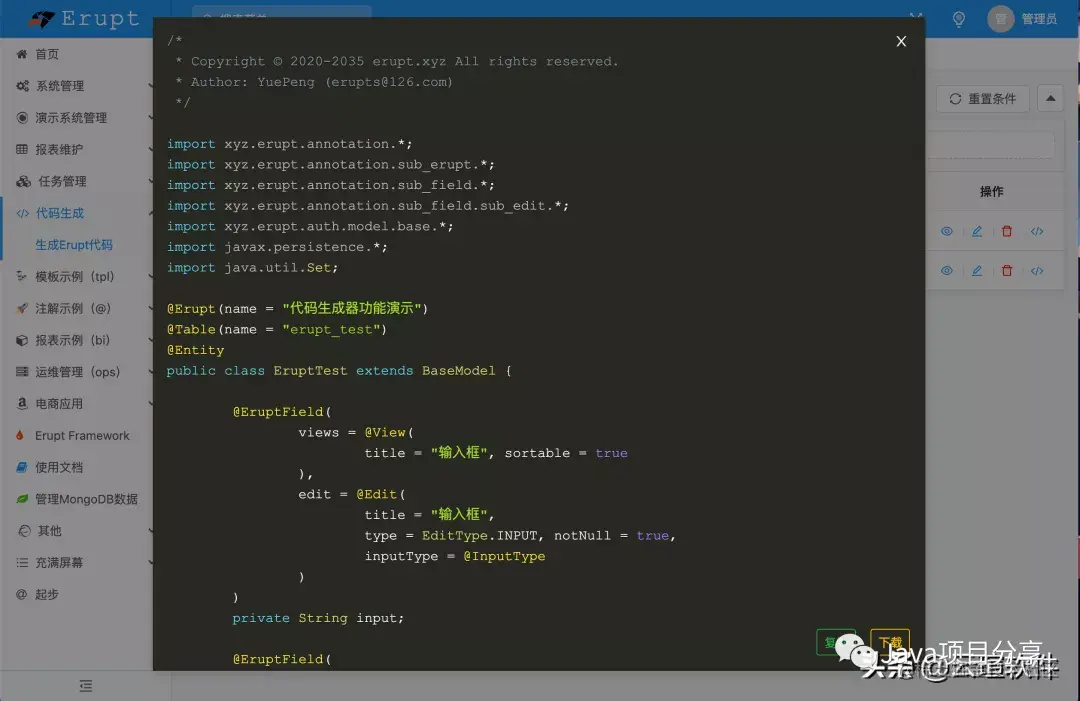
Task: Click the inputType = @InputType line
Action: 455,556
